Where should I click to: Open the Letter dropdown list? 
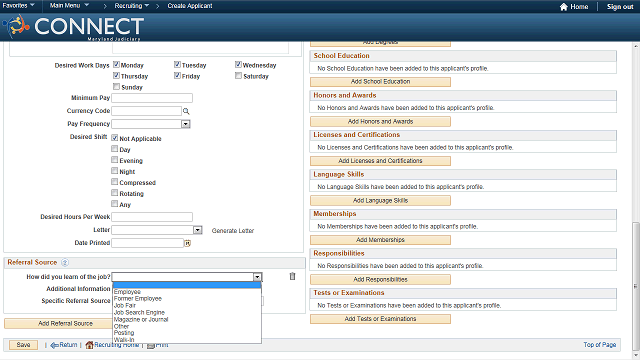[198, 230]
